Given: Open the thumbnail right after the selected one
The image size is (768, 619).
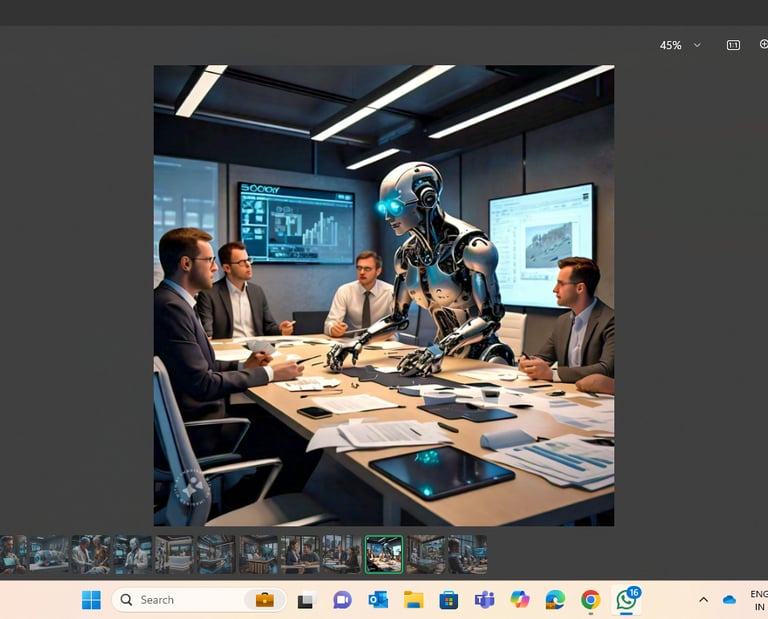Looking at the screenshot, I should tap(426, 554).
